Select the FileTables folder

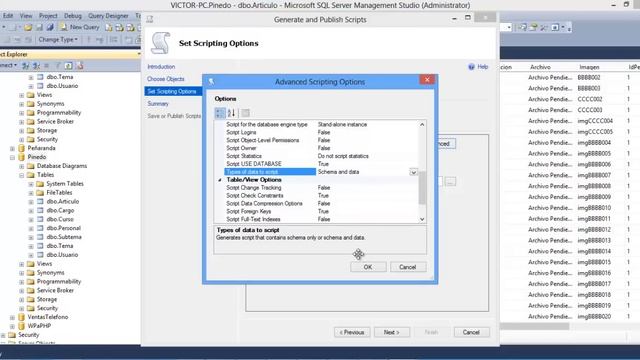click(59, 193)
